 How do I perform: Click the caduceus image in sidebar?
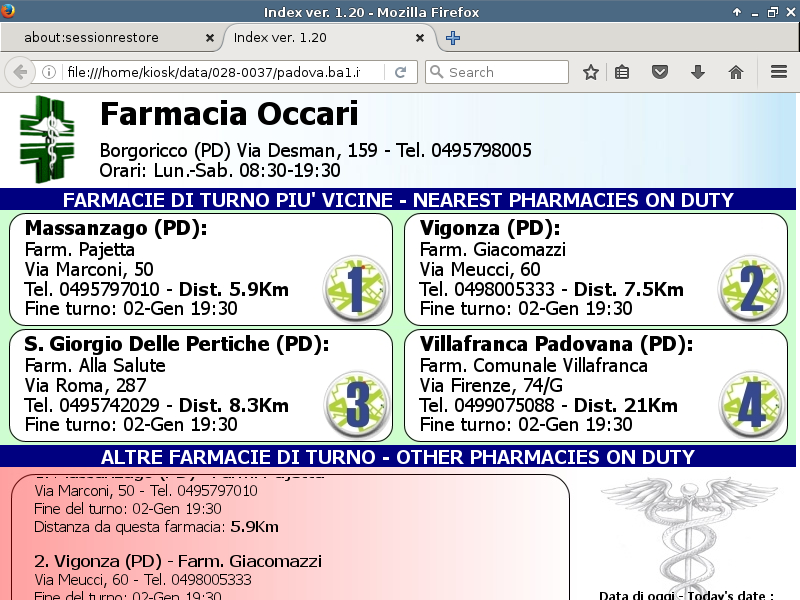(686, 530)
